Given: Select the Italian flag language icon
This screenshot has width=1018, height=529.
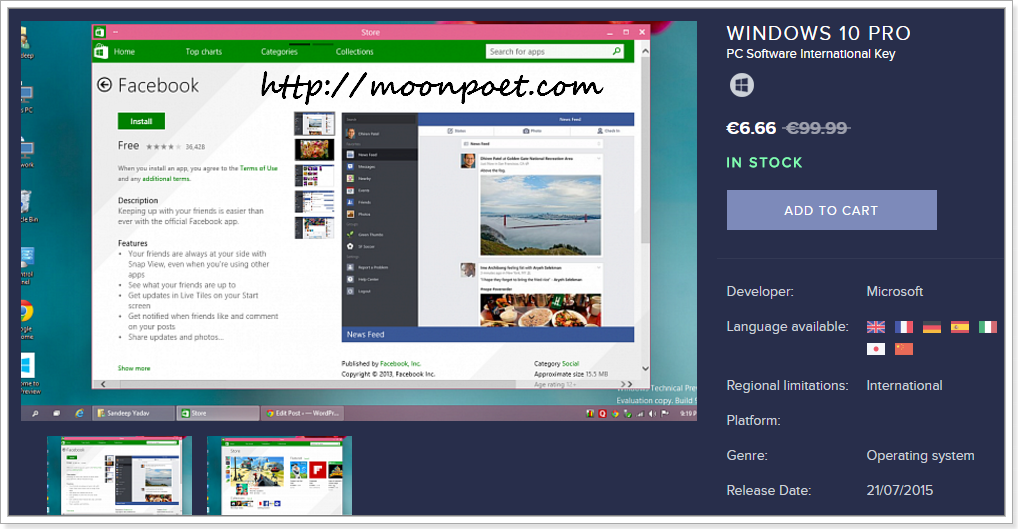Looking at the screenshot, I should point(988,327).
